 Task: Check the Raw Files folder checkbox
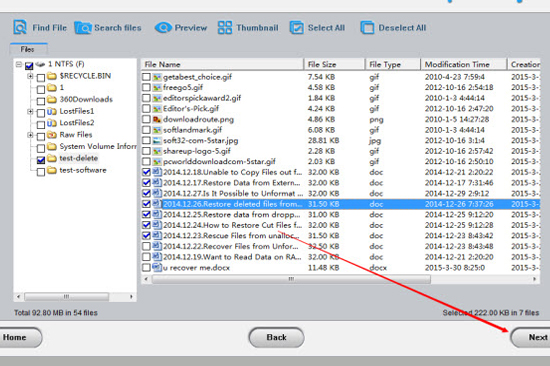point(41,137)
